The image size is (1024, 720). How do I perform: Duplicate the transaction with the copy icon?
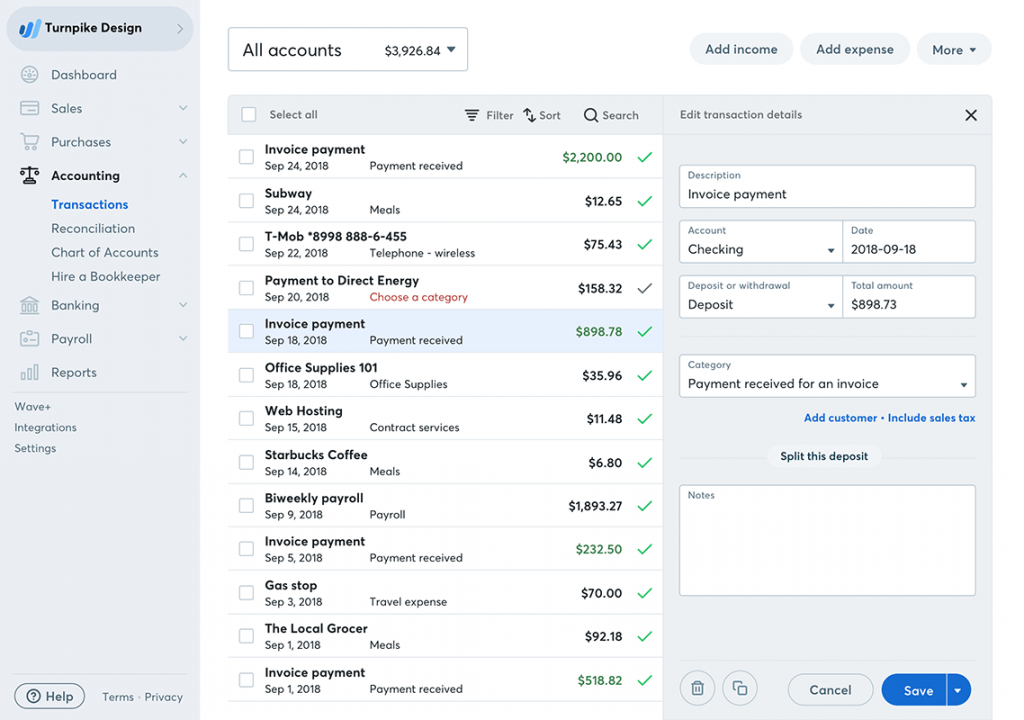point(739,688)
